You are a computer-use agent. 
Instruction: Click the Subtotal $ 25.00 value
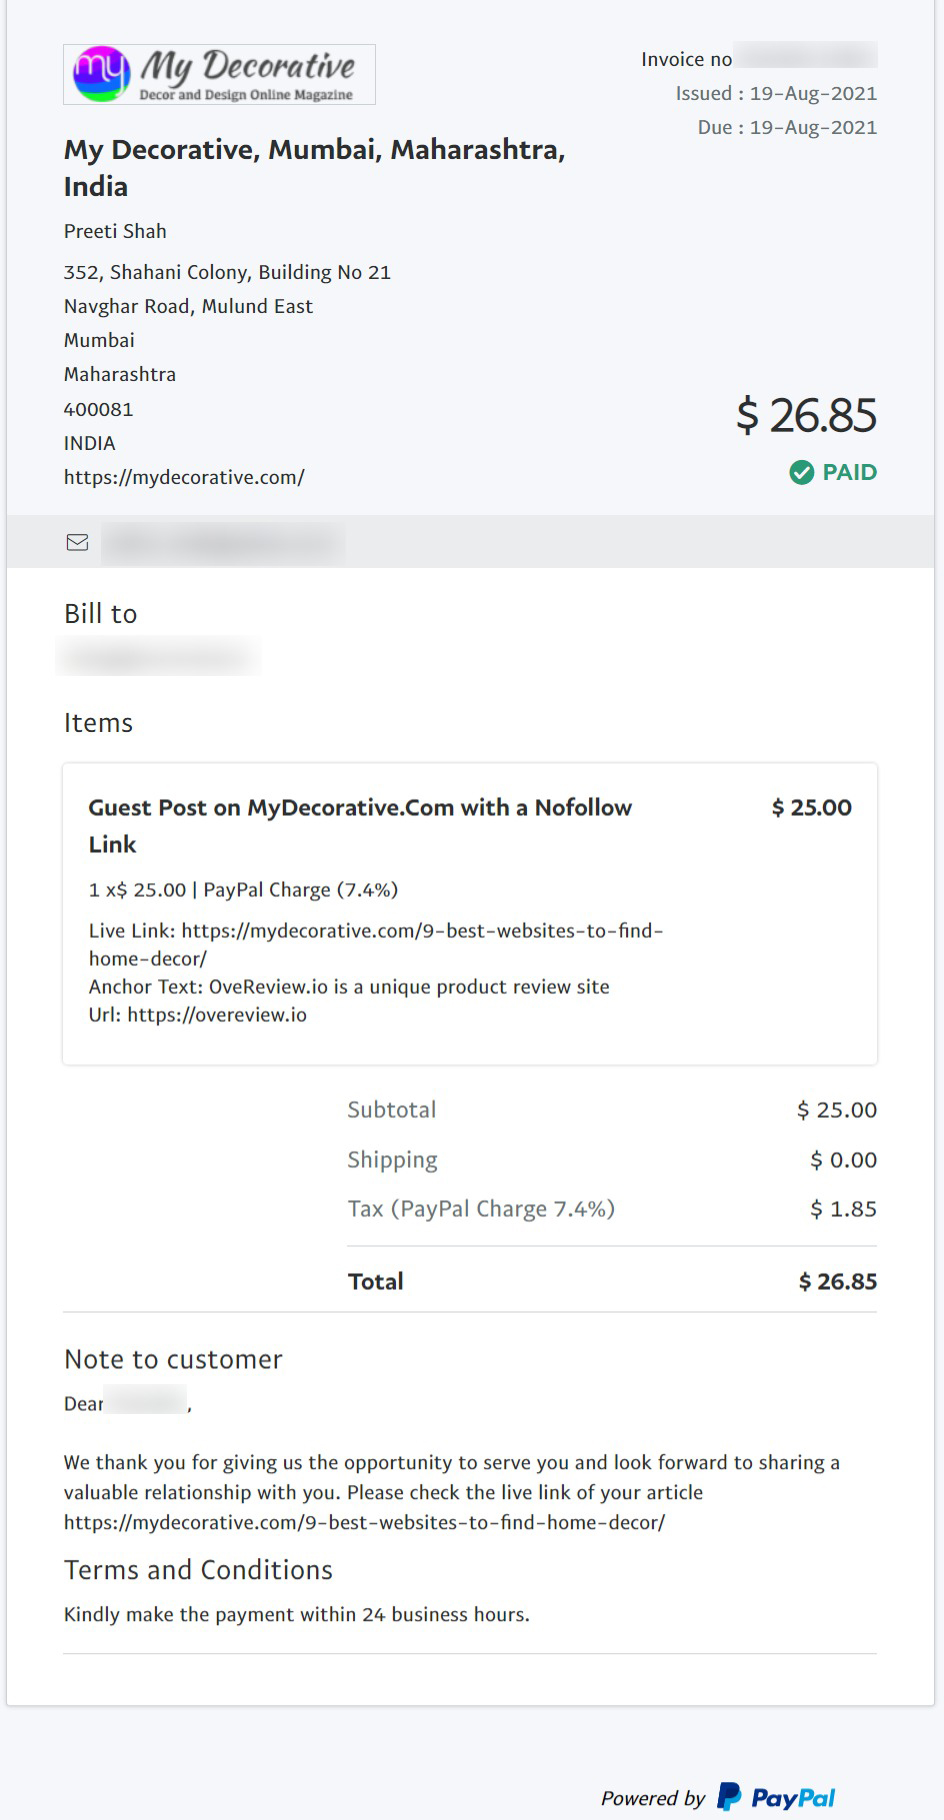pyautogui.click(x=836, y=1110)
